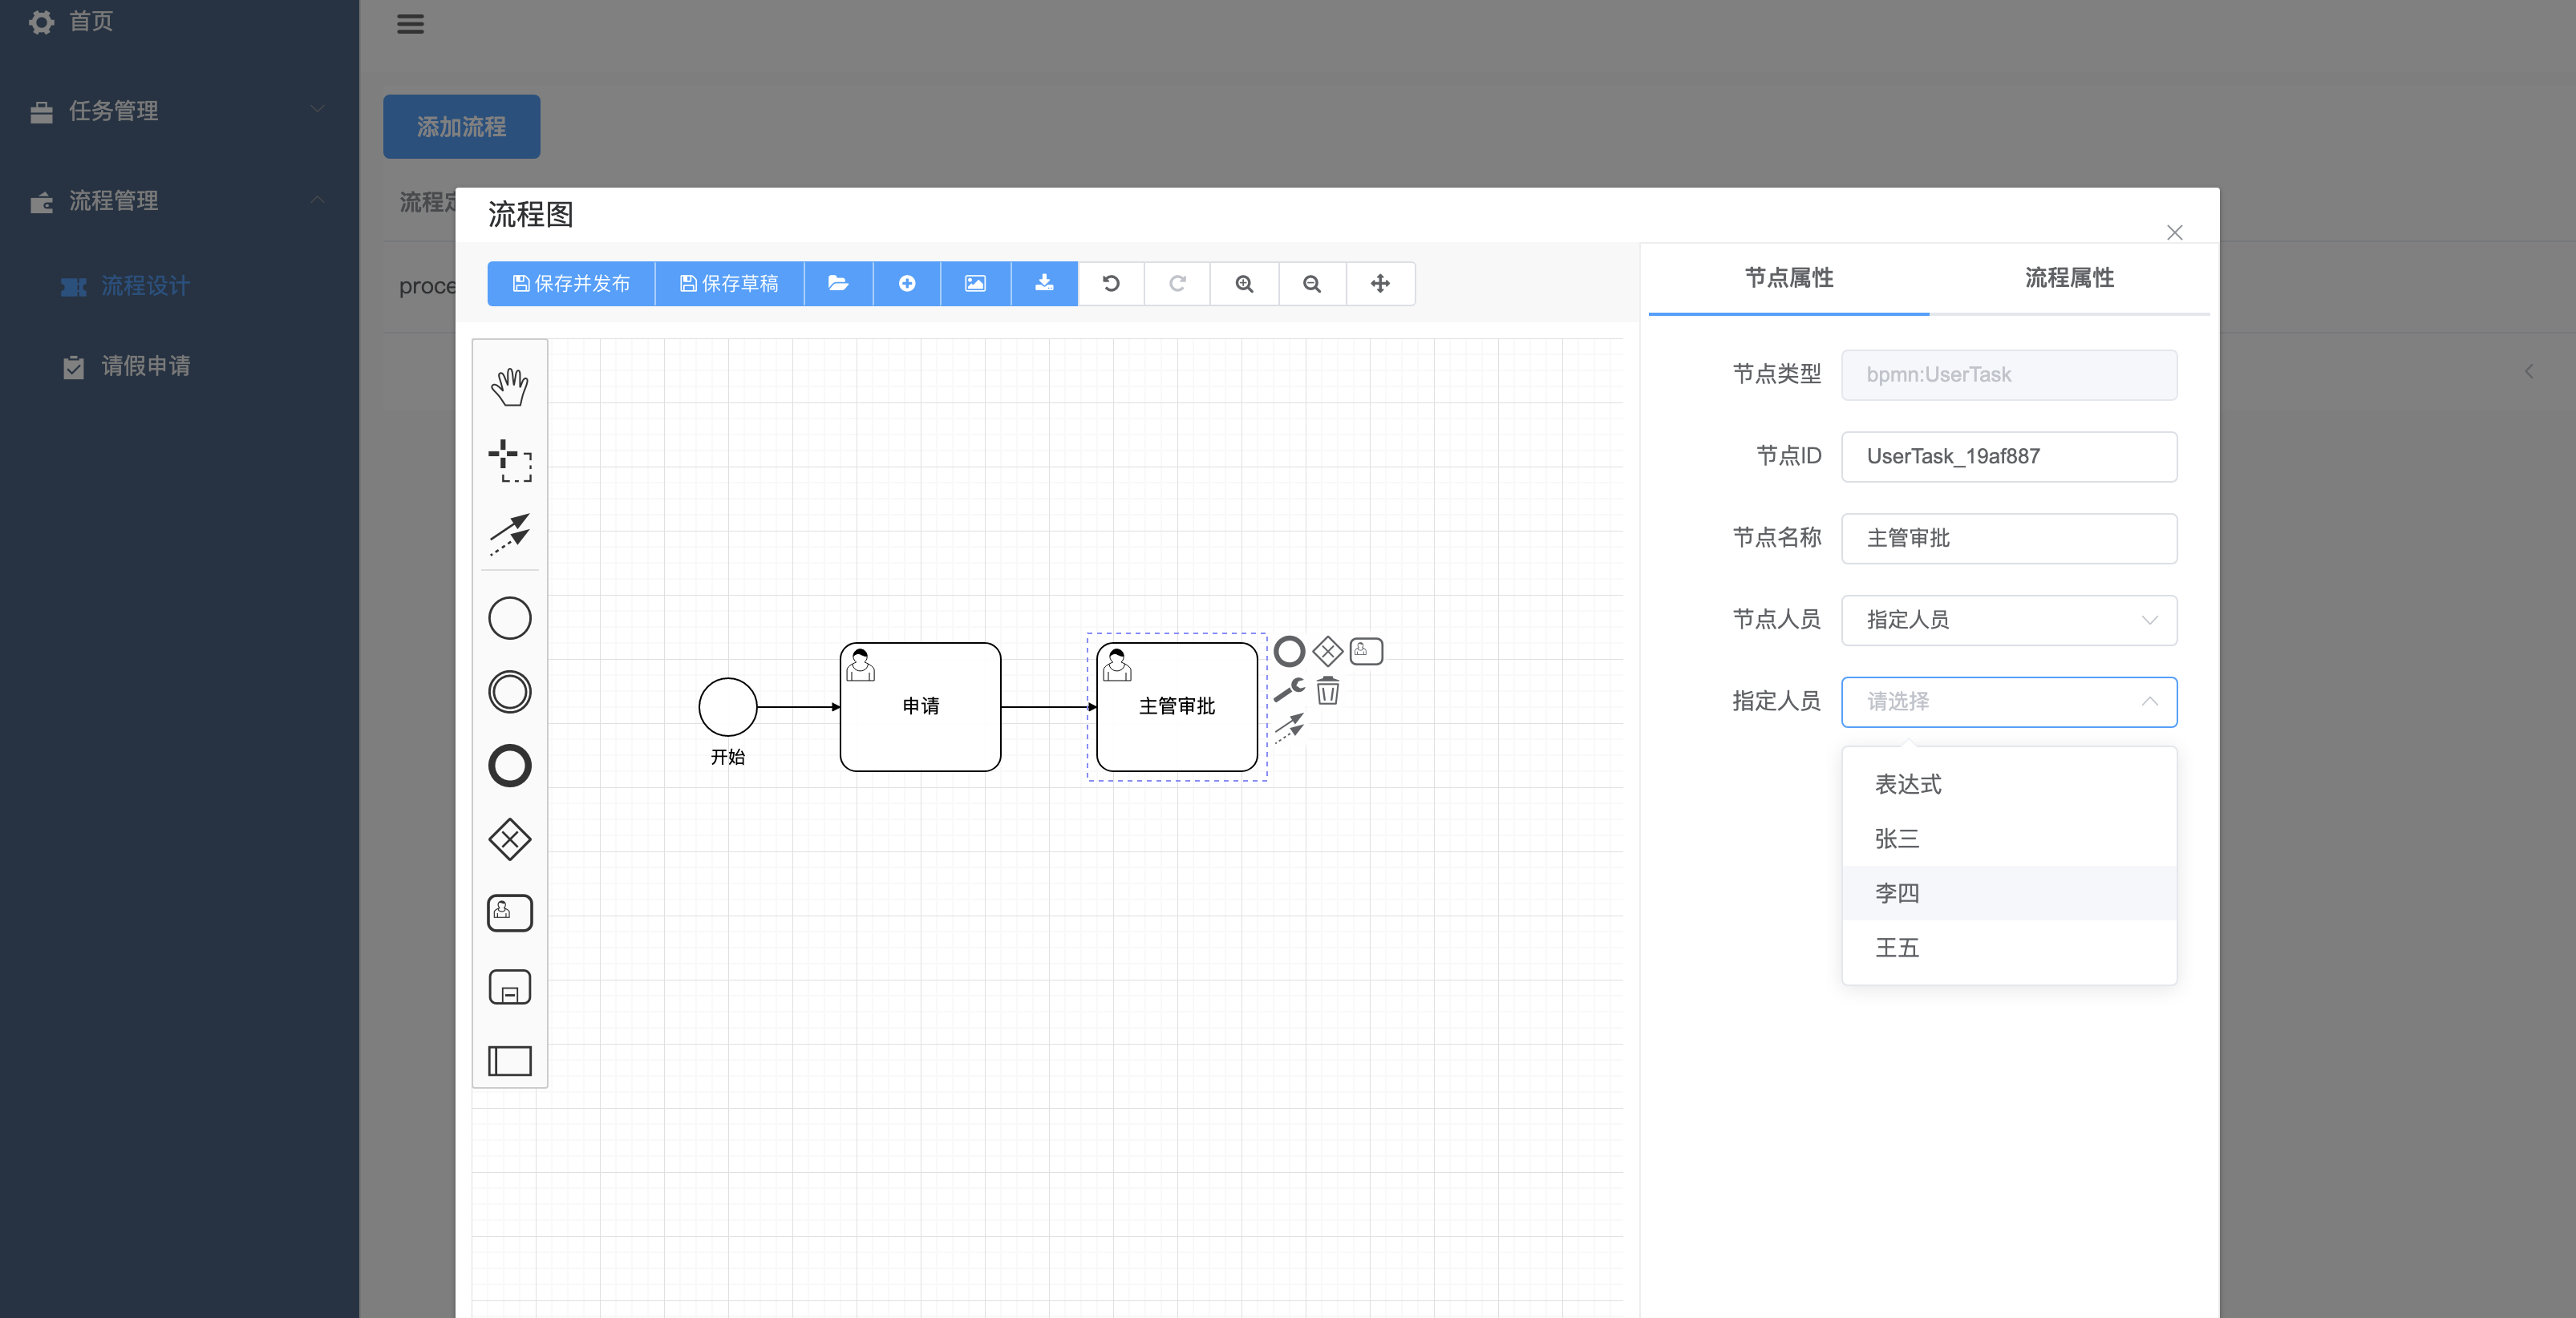
Task: Click the download diagram icon
Action: [x=1044, y=283]
